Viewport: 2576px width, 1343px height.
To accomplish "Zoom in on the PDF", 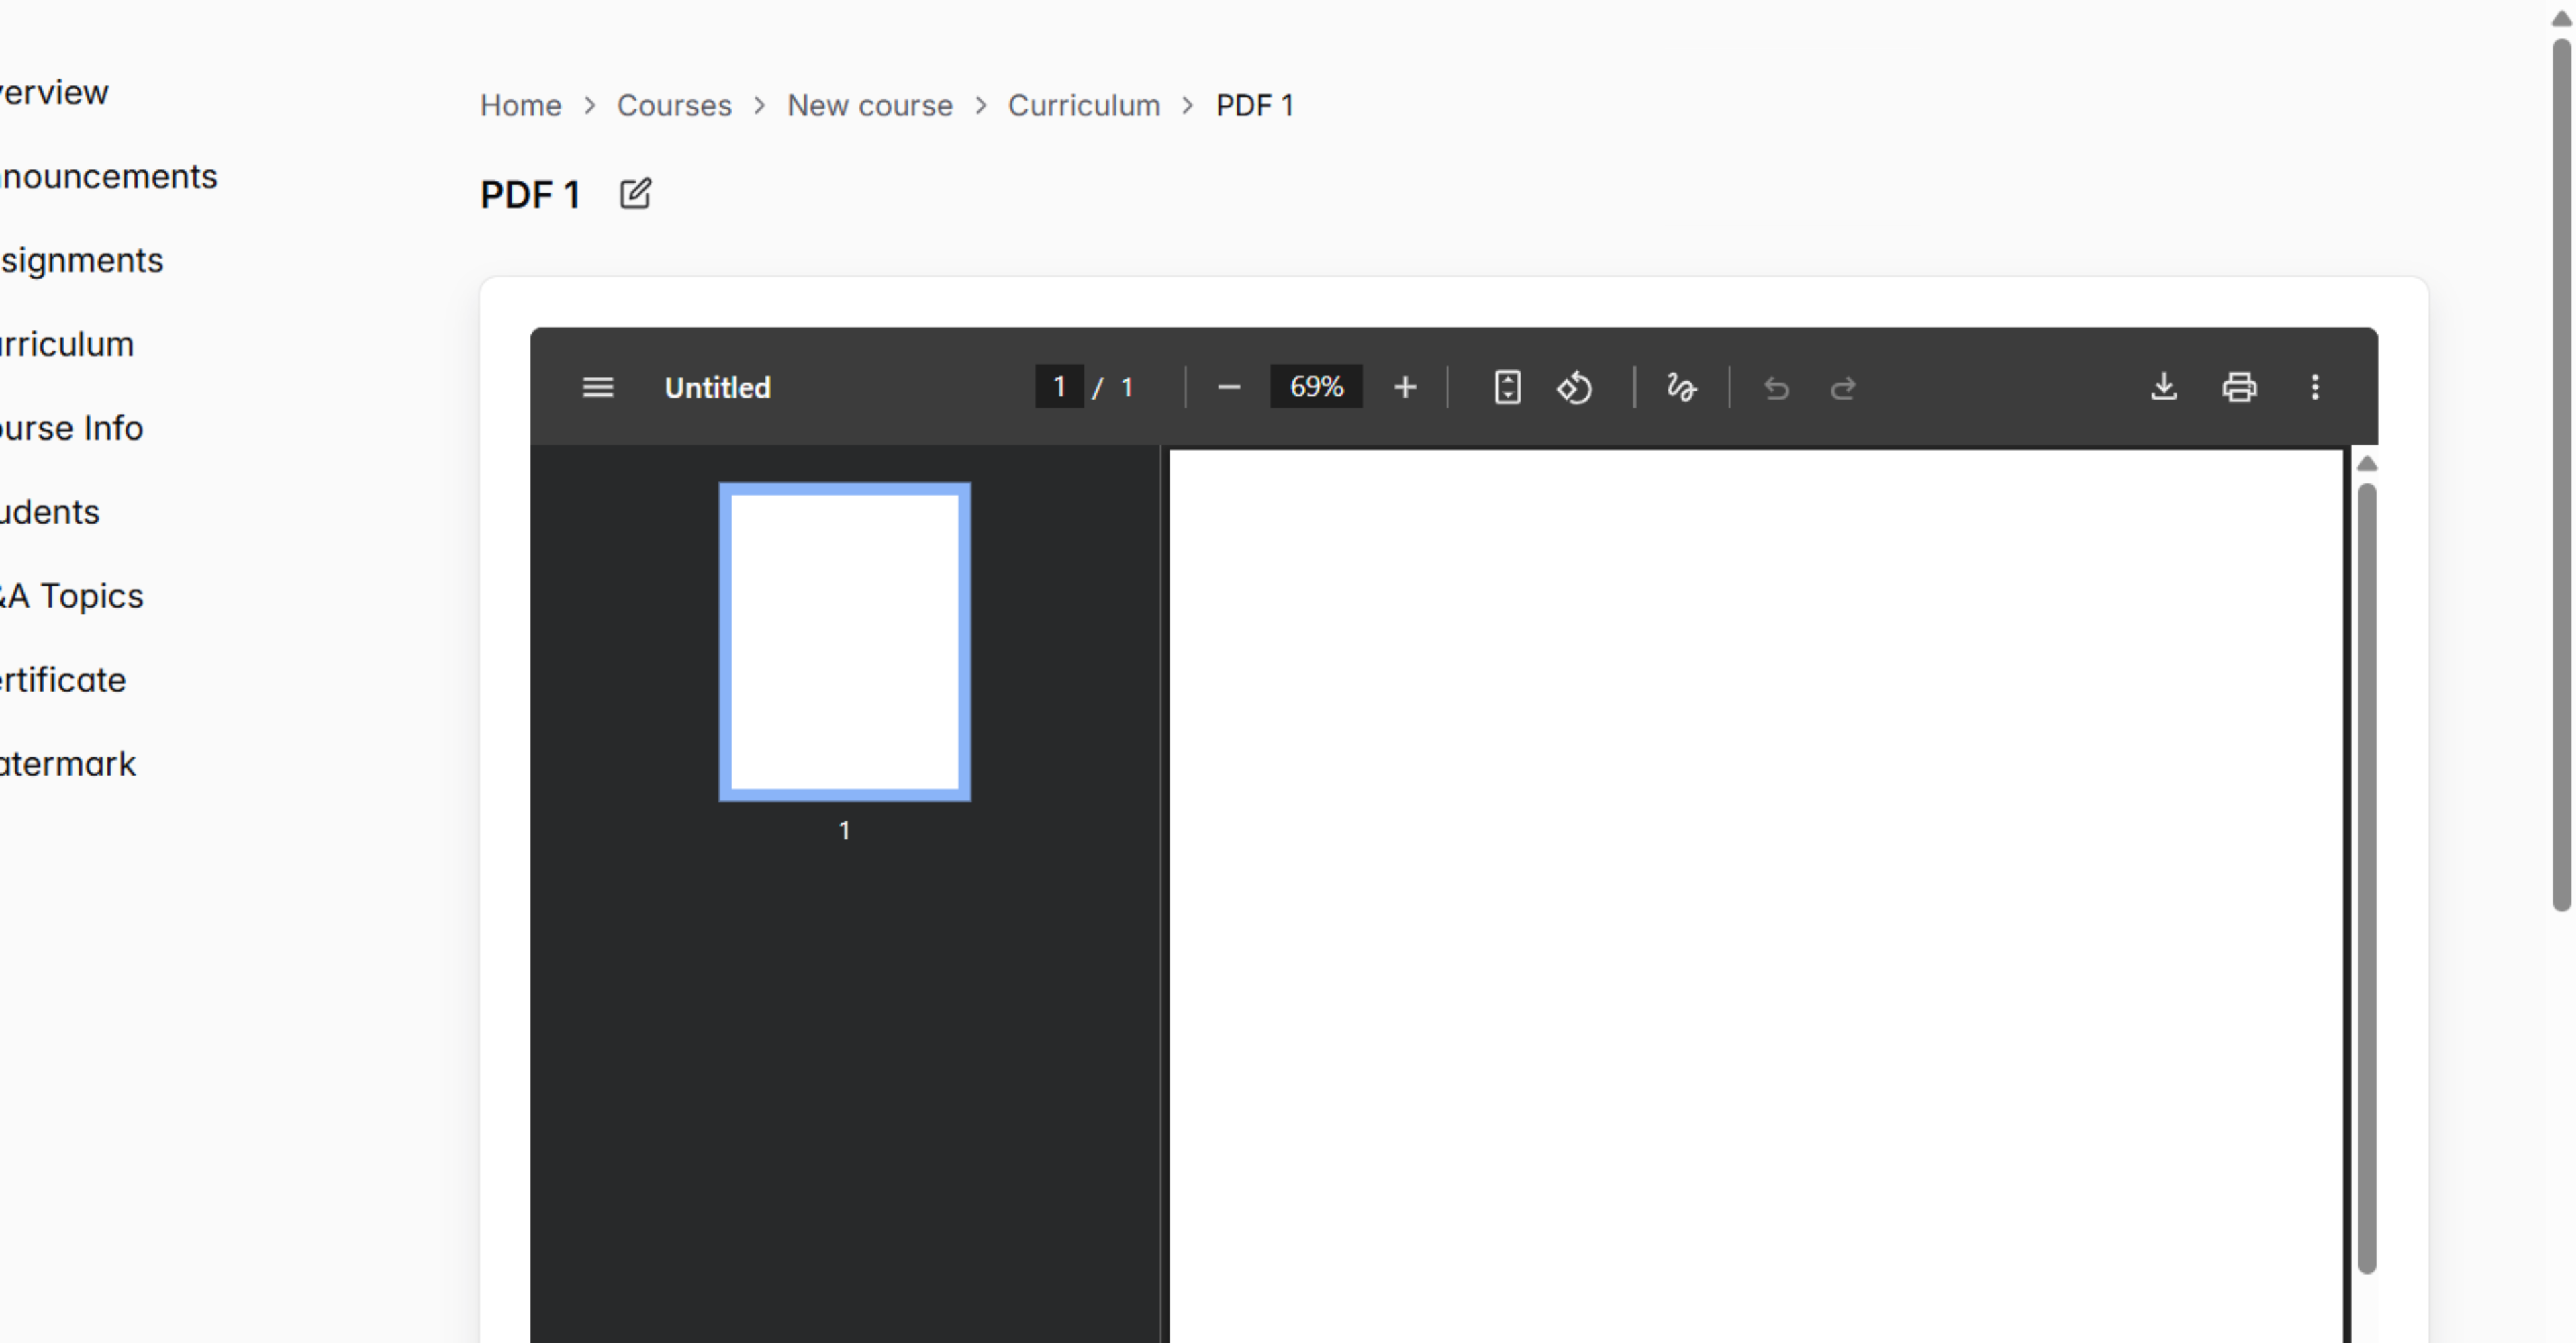I will click(x=1404, y=387).
